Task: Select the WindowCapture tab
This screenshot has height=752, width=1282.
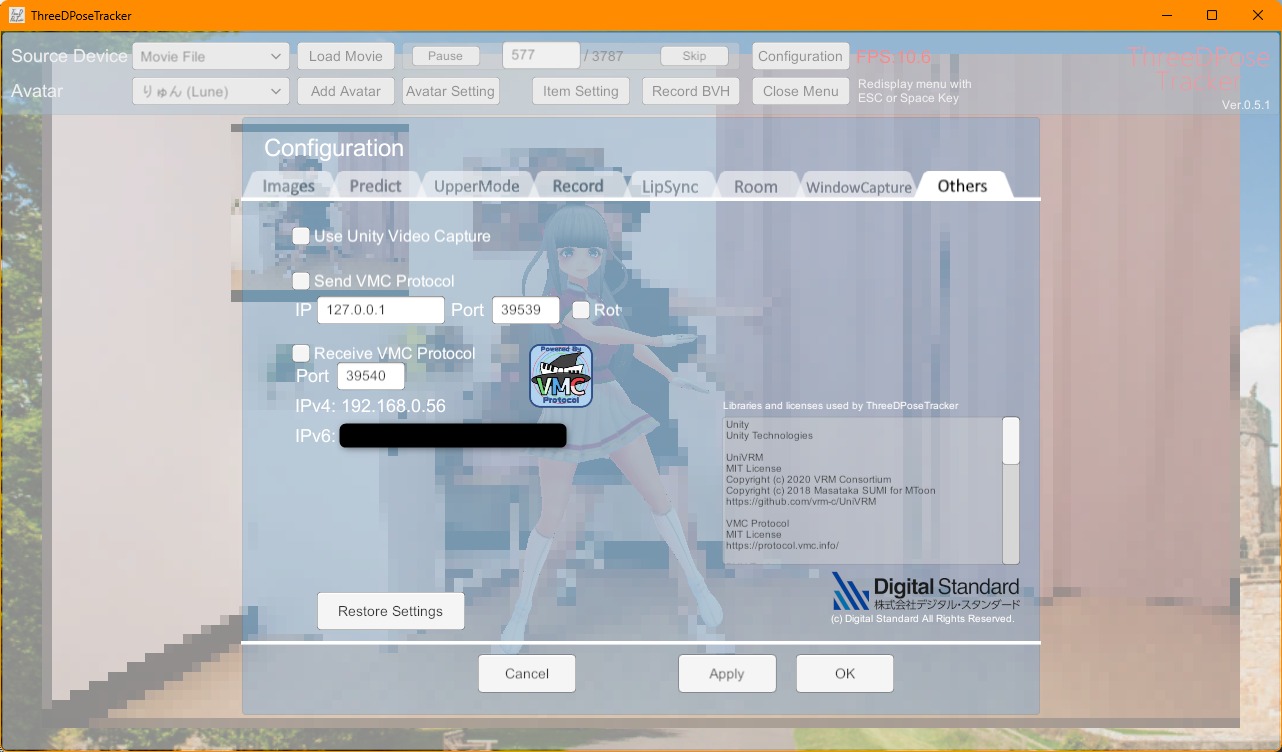Action: (x=858, y=187)
